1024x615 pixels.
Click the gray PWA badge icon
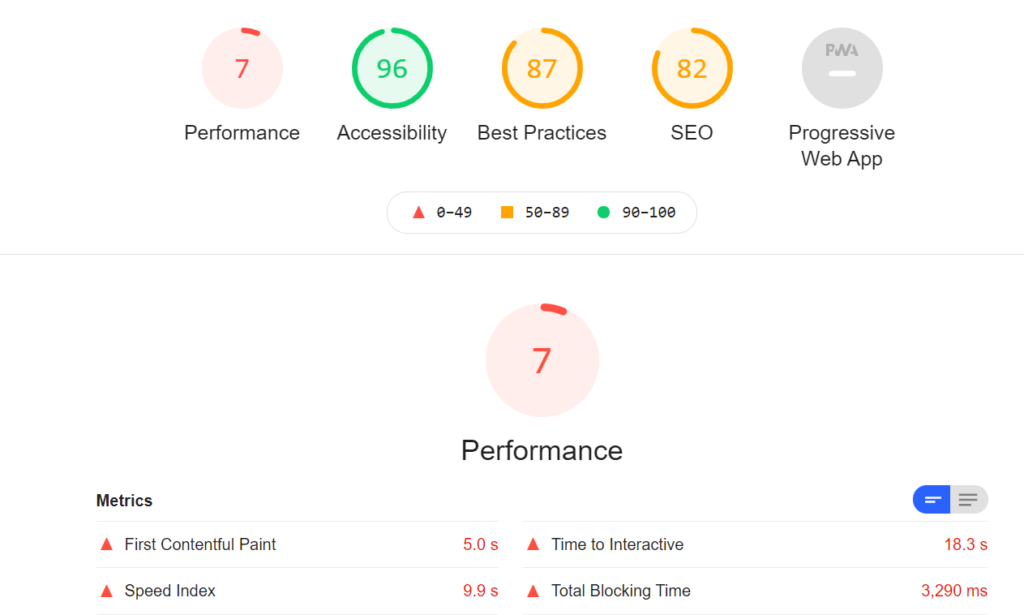(x=842, y=68)
